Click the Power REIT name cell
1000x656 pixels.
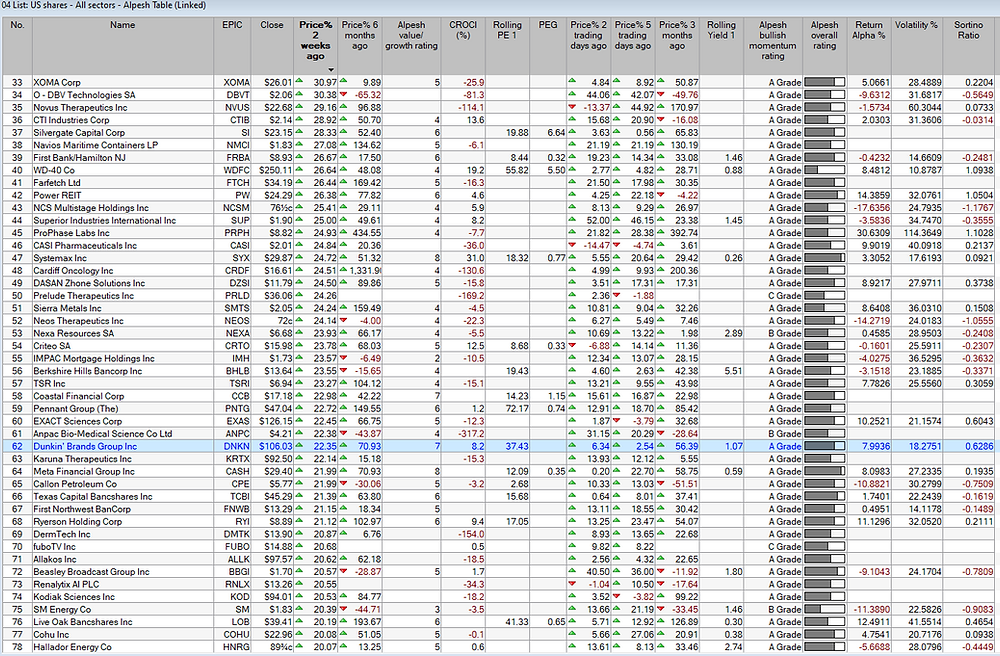pos(122,195)
